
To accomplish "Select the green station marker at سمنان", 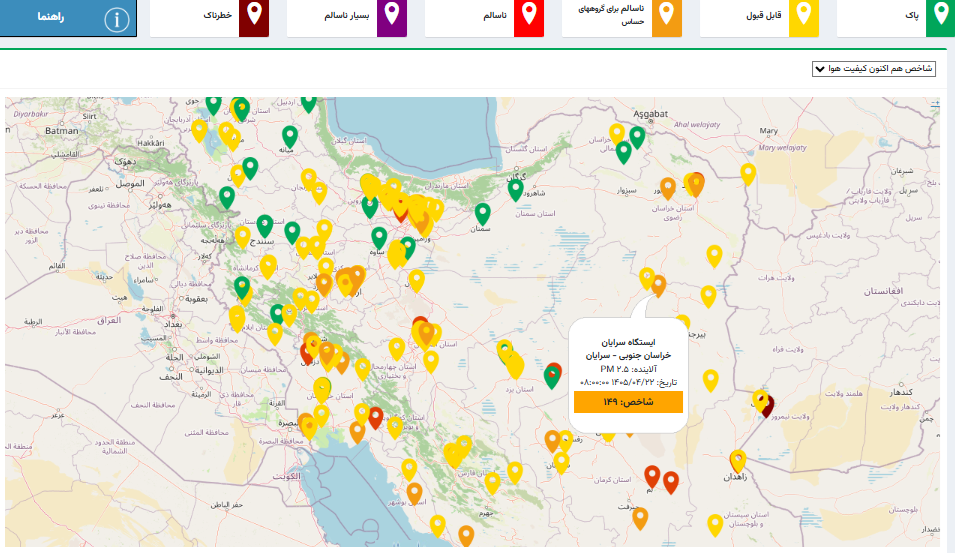I will (x=482, y=213).
